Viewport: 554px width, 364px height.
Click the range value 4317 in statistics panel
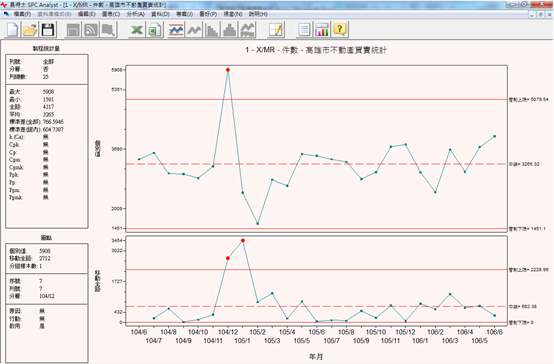click(x=48, y=107)
